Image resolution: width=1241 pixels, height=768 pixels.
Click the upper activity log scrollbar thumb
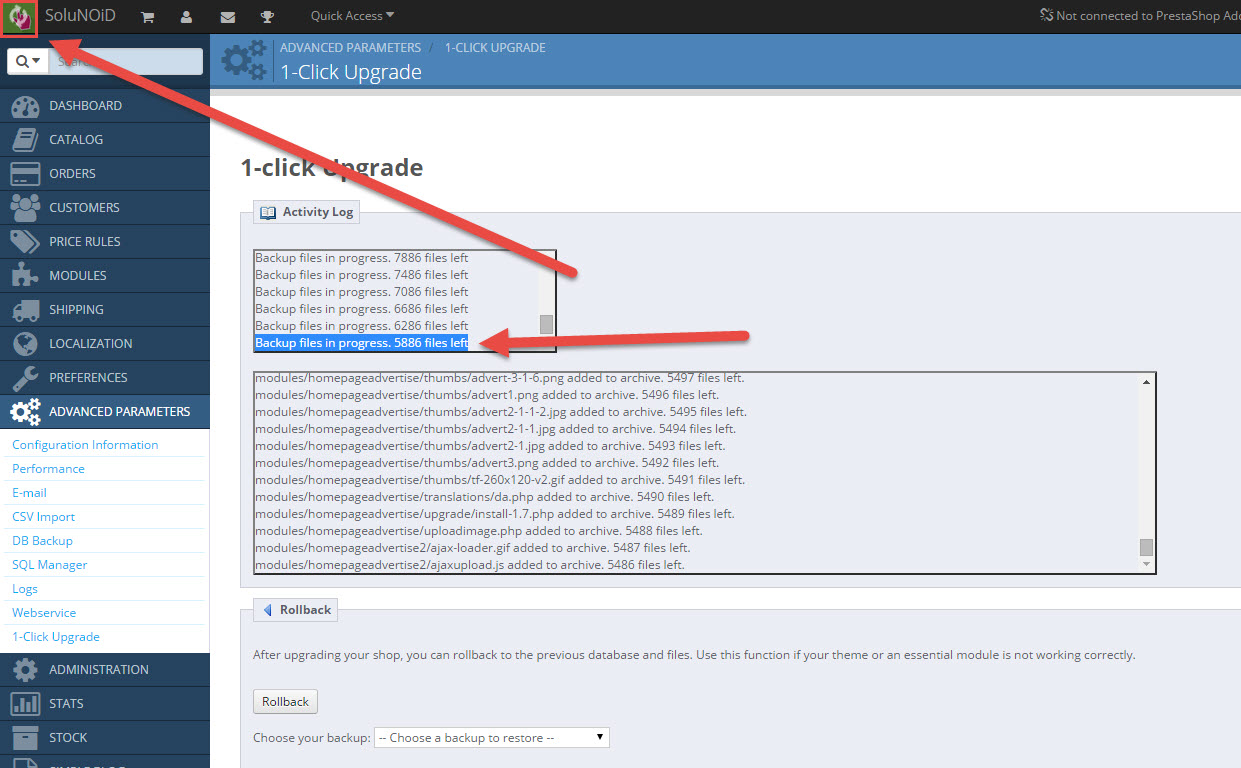(546, 324)
